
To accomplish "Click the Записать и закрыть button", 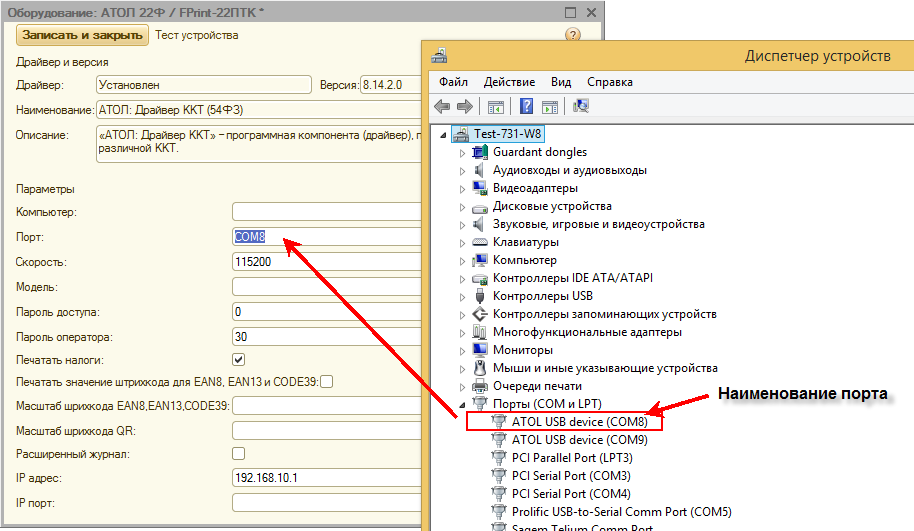I will point(83,35).
